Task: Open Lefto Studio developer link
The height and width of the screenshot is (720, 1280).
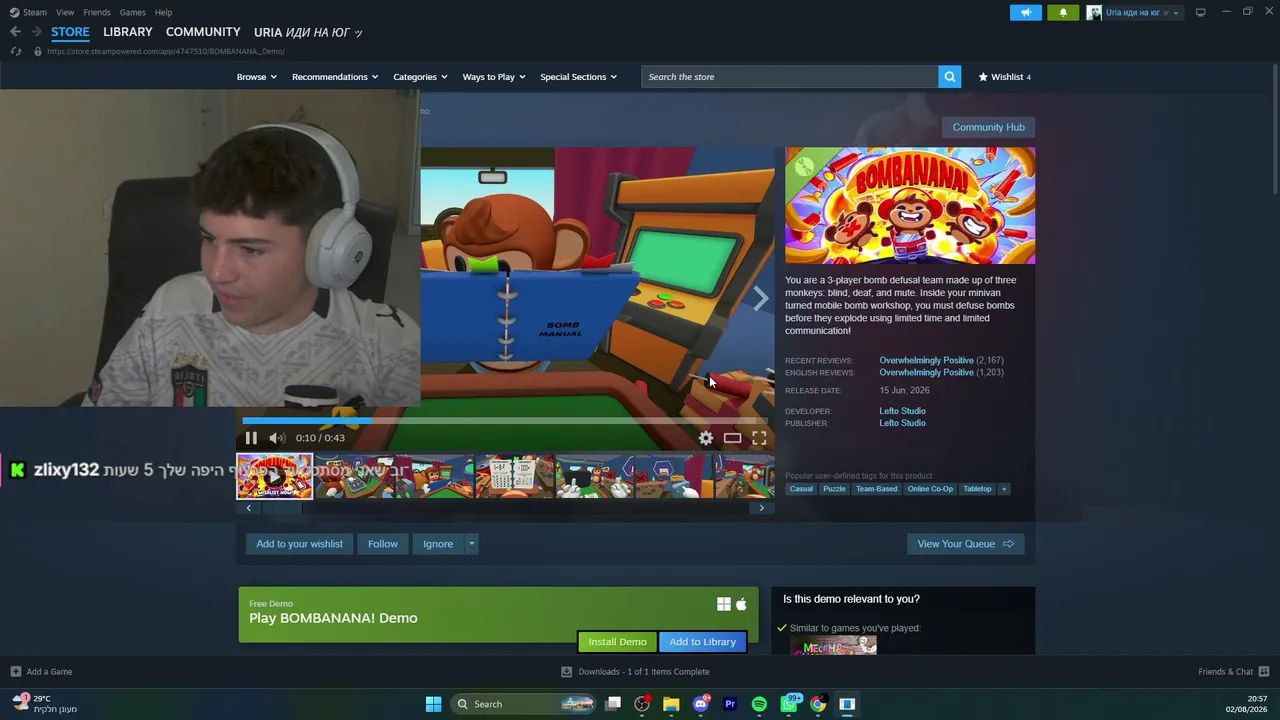Action: [x=902, y=411]
